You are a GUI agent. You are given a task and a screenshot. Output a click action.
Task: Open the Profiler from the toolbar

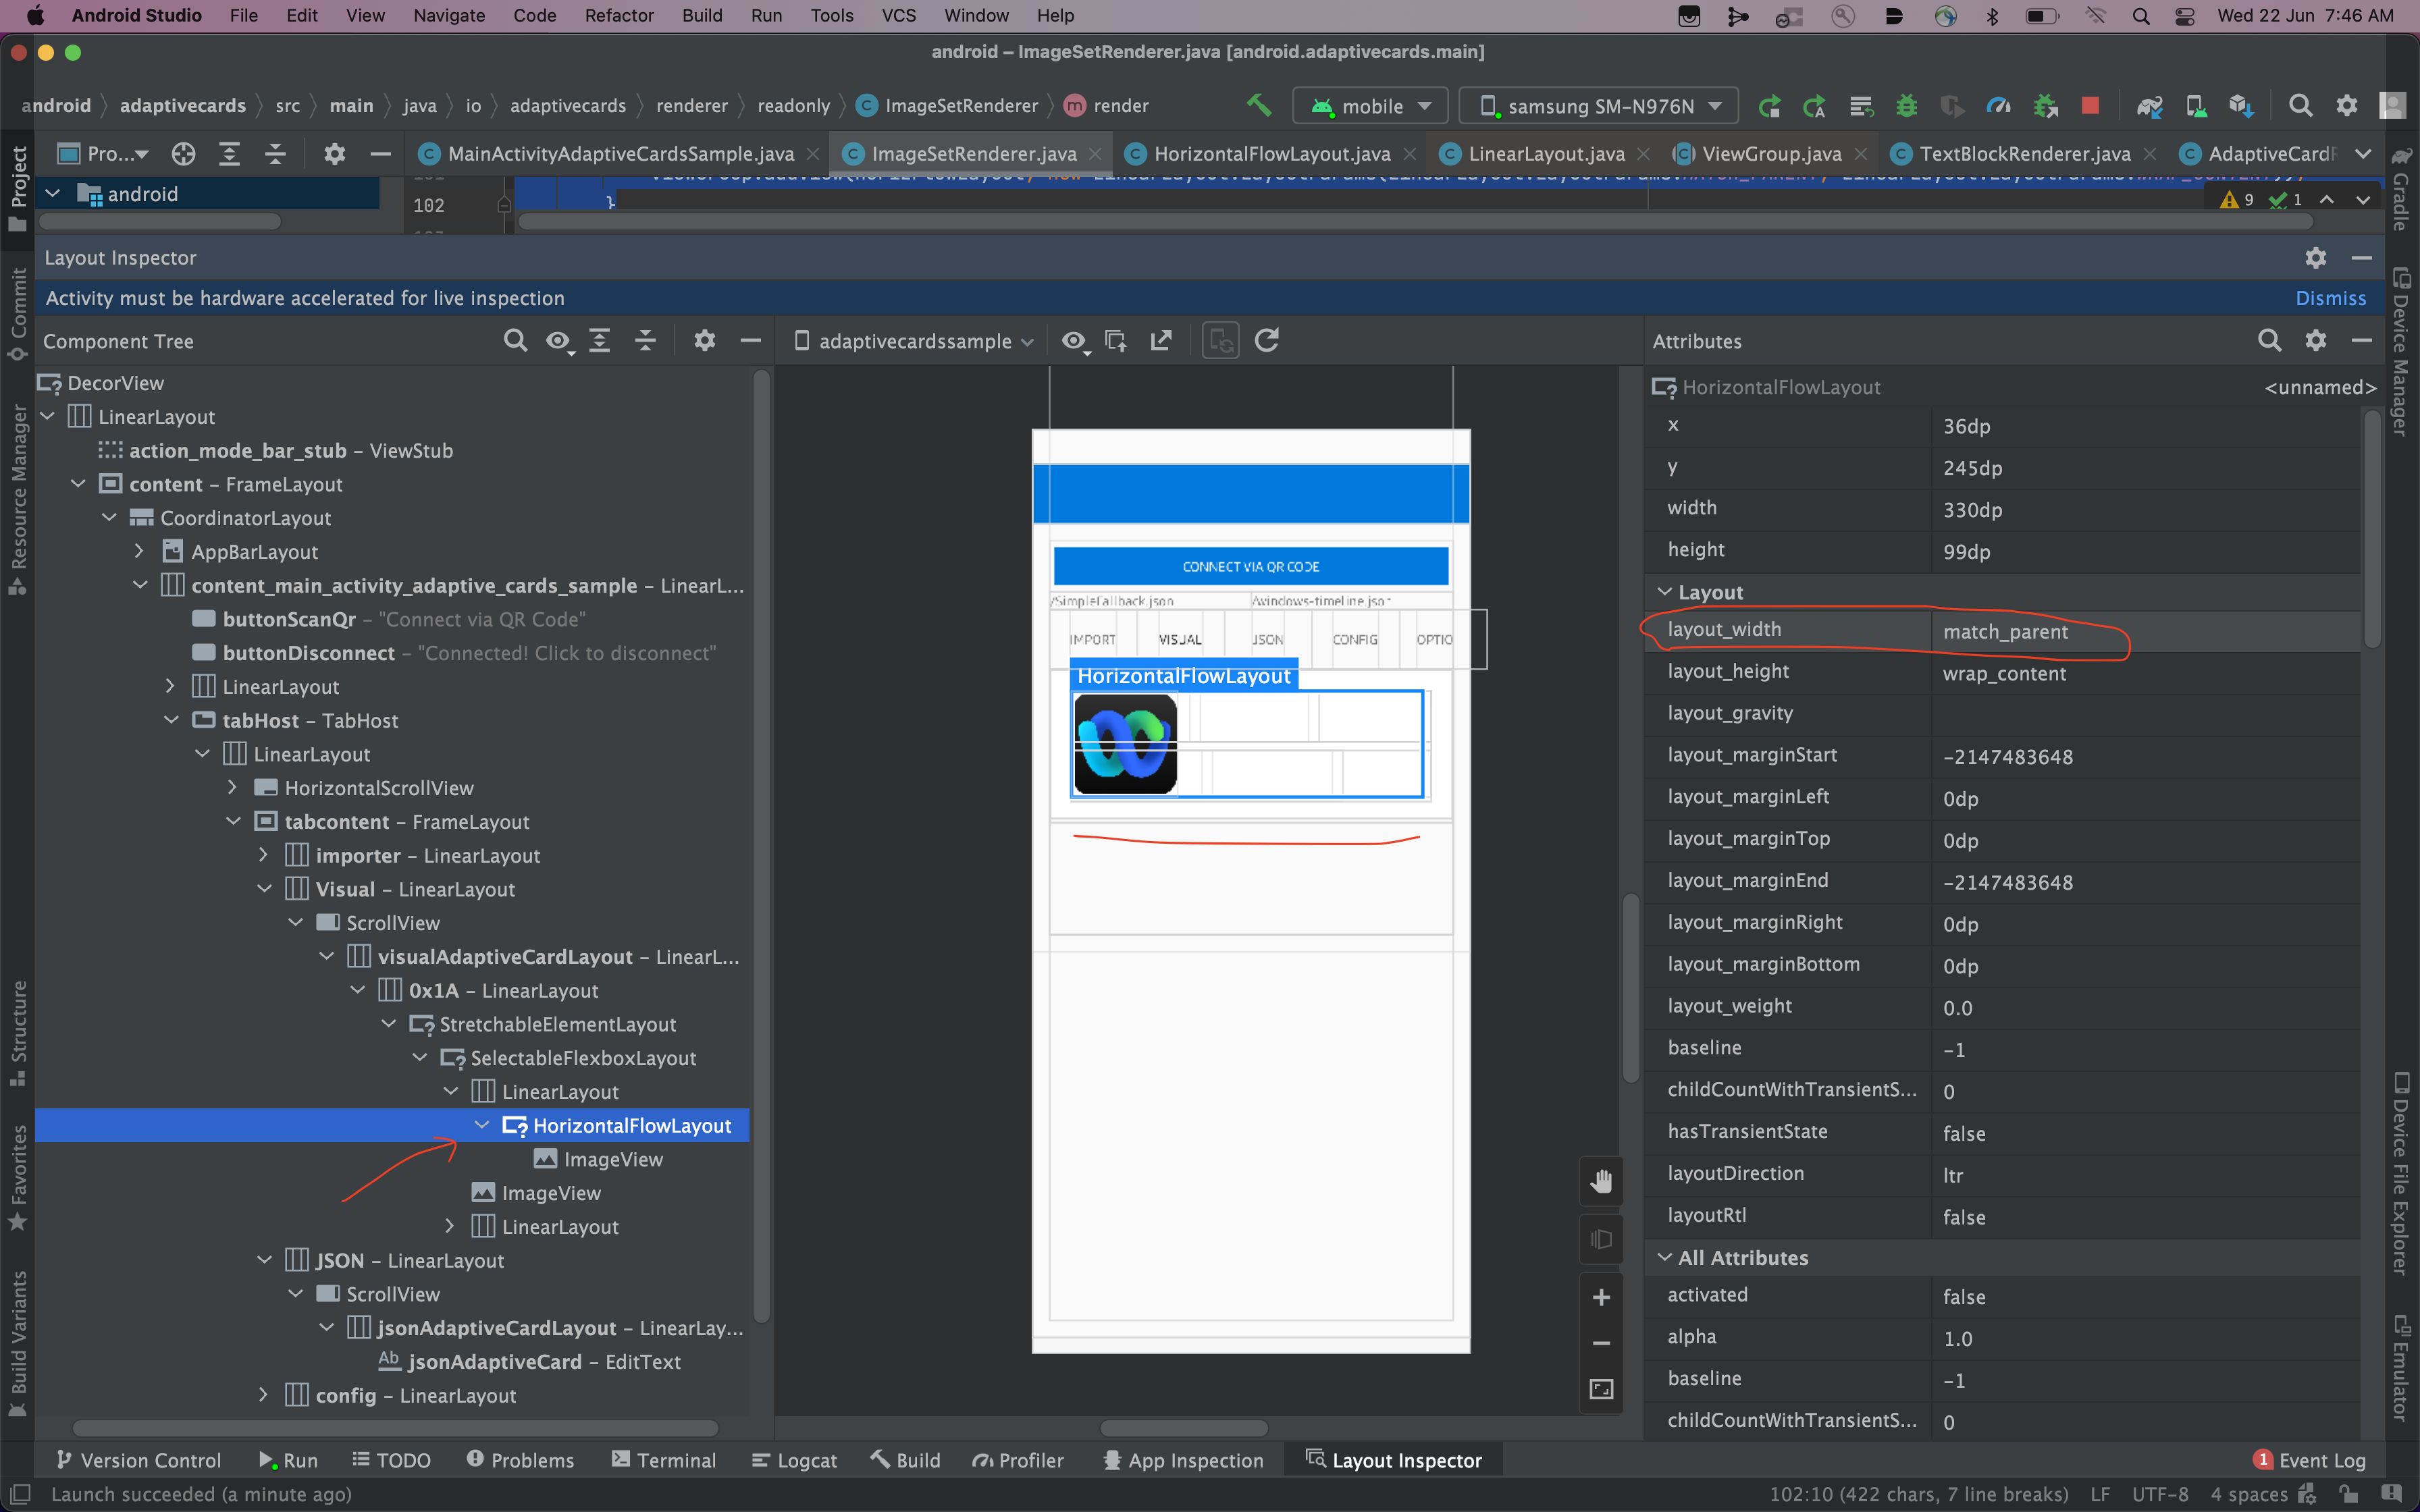1998,105
